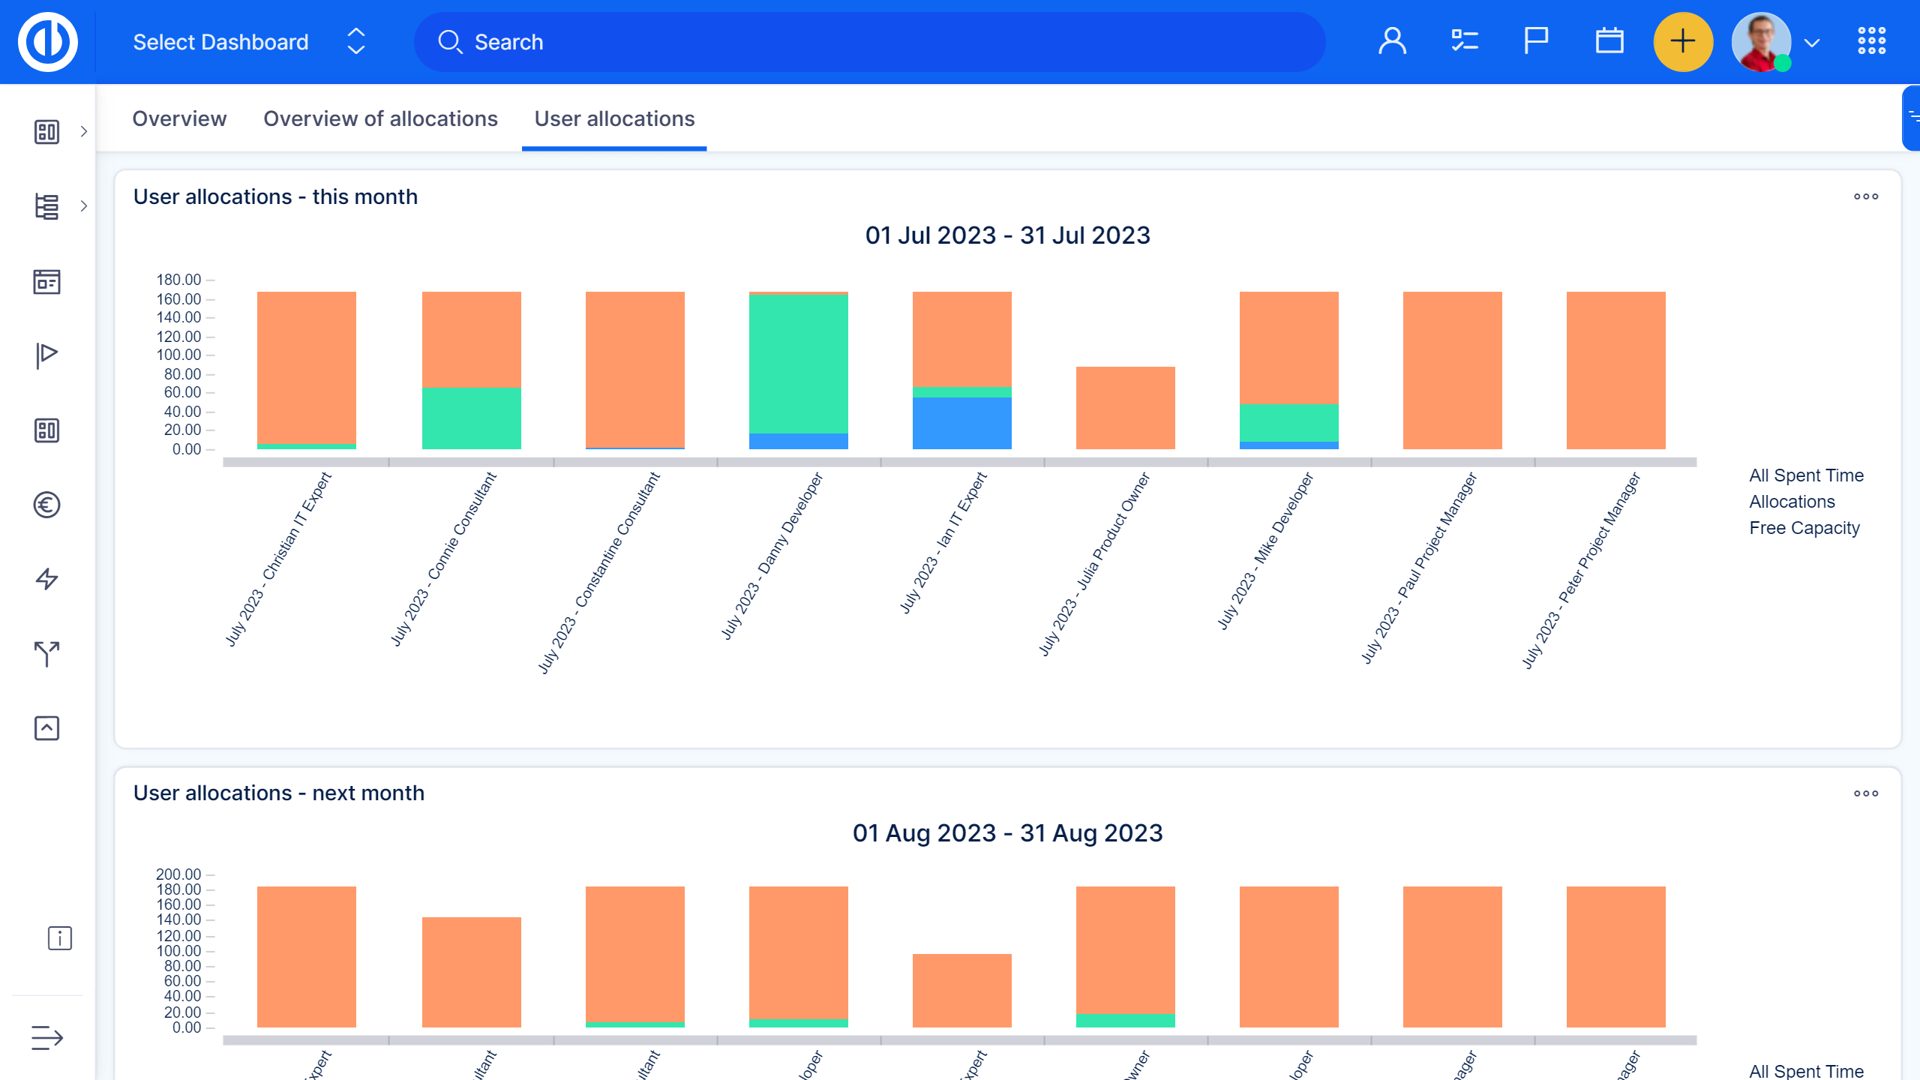
Task: Switch to Overview of allocations tab
Action: (x=380, y=119)
